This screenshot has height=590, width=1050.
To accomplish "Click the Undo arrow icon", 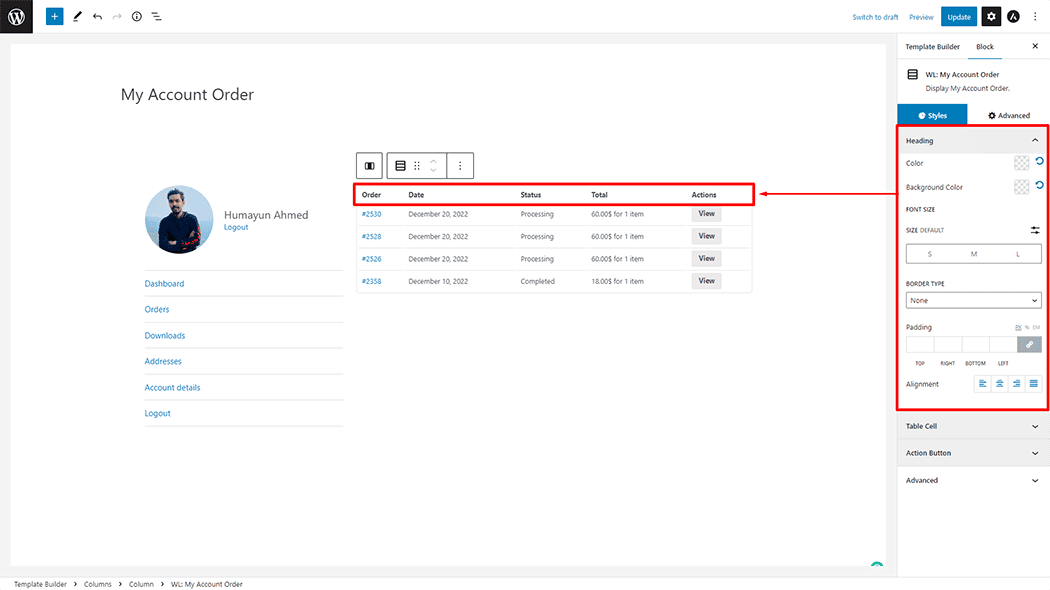I will tap(96, 16).
